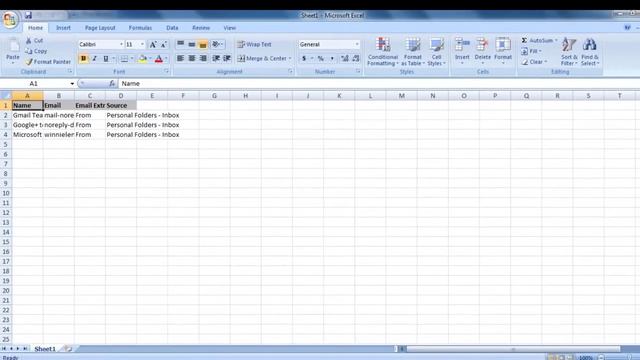This screenshot has width=640, height=360.
Task: Click AutoSum button
Action: pos(537,40)
